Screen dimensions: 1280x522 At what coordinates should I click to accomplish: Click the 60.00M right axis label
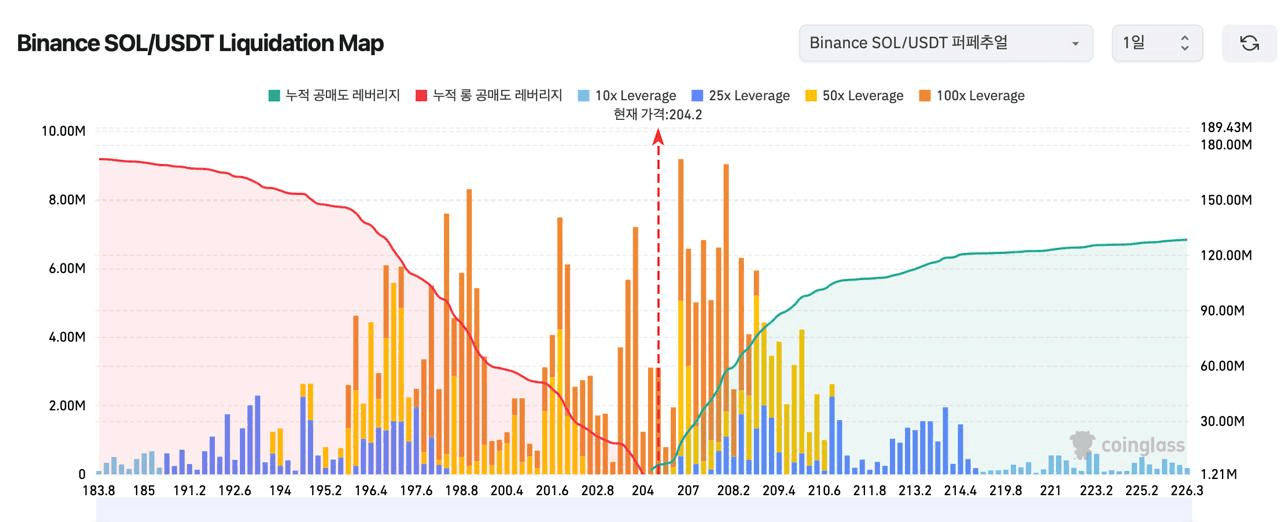click(x=1221, y=366)
